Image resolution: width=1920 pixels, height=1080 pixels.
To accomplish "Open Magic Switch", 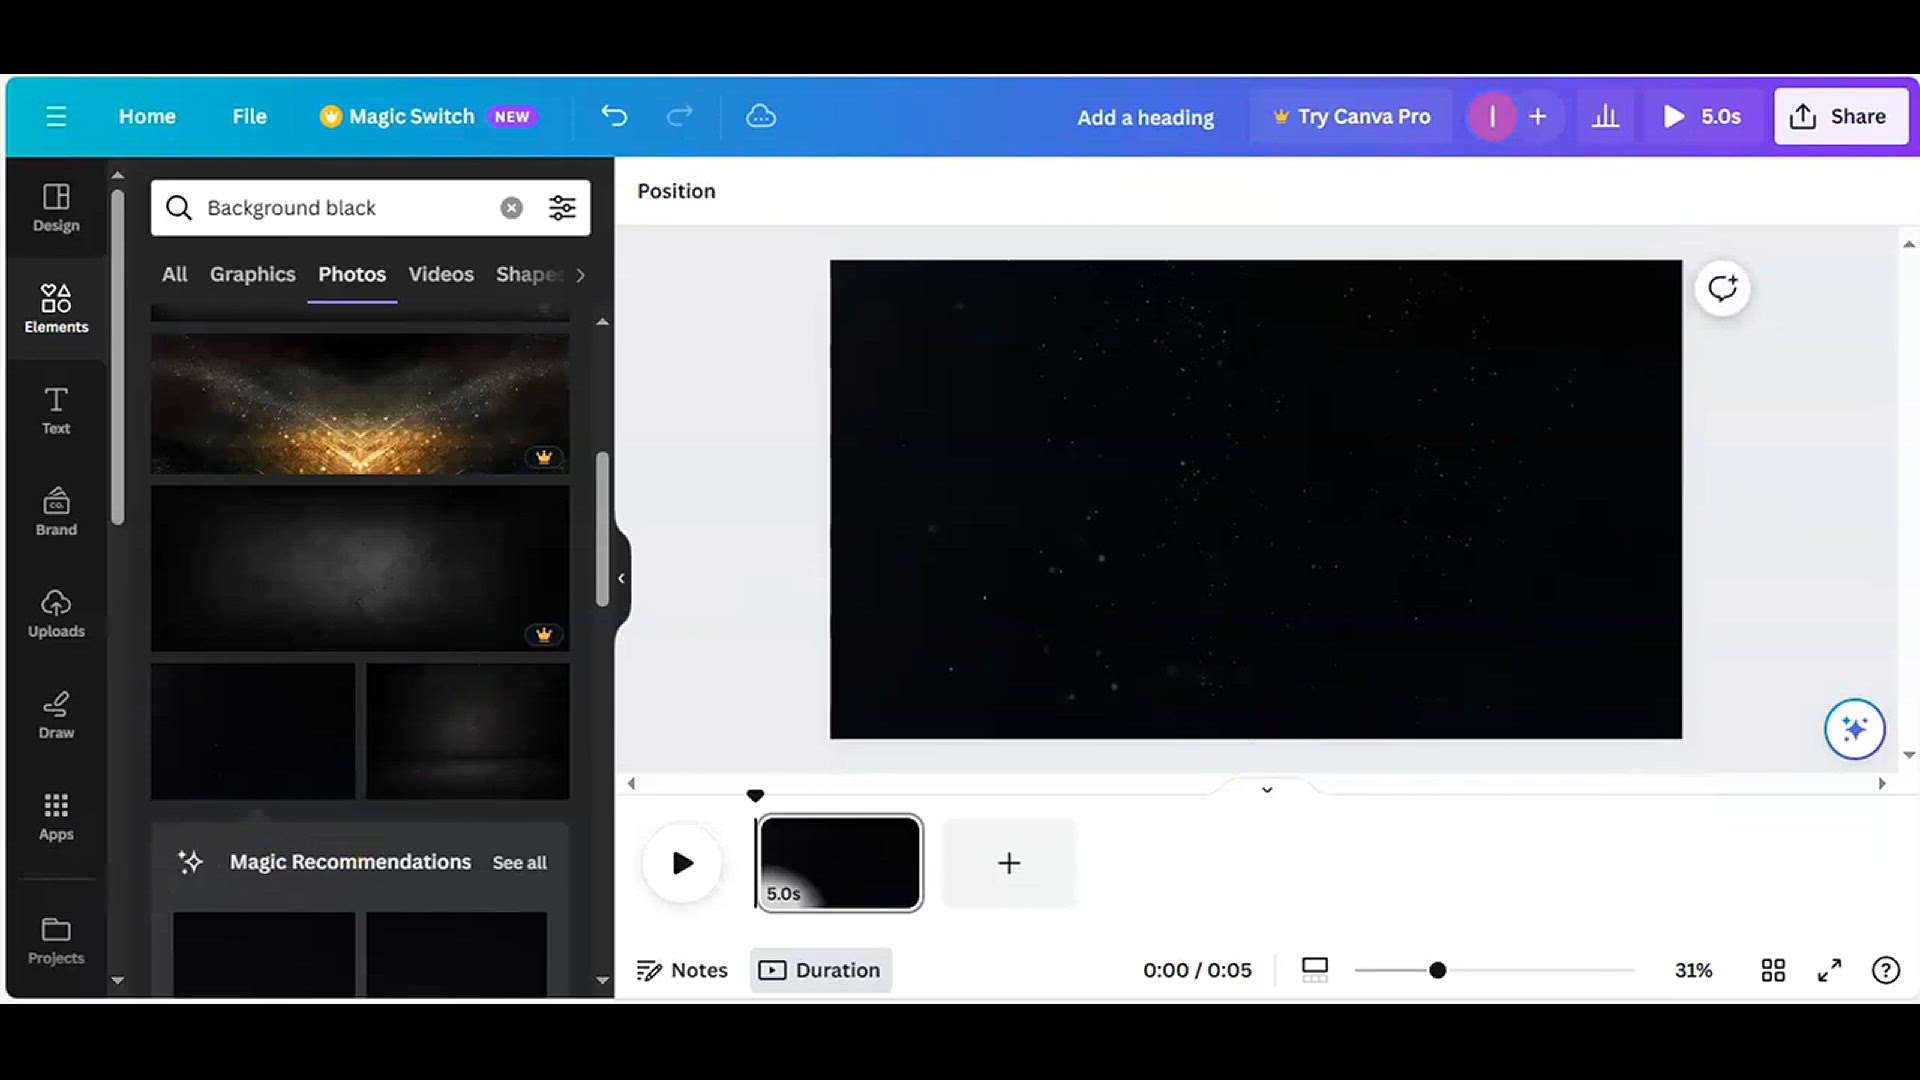I will [x=428, y=116].
